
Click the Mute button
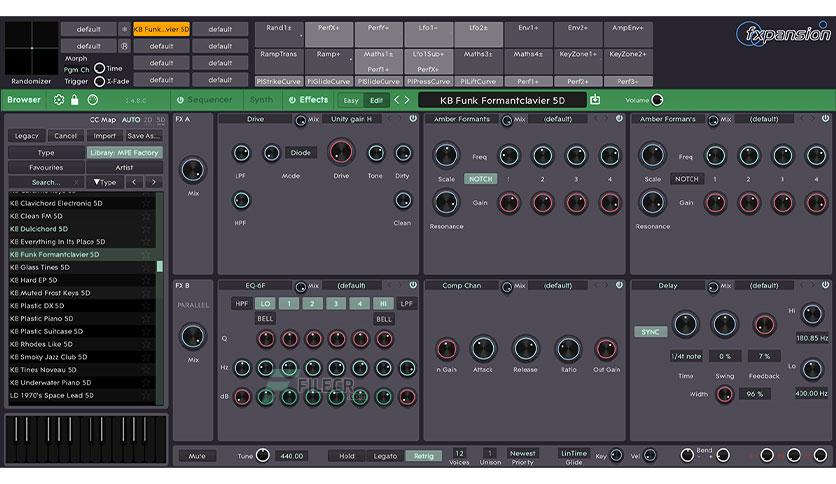pos(196,456)
